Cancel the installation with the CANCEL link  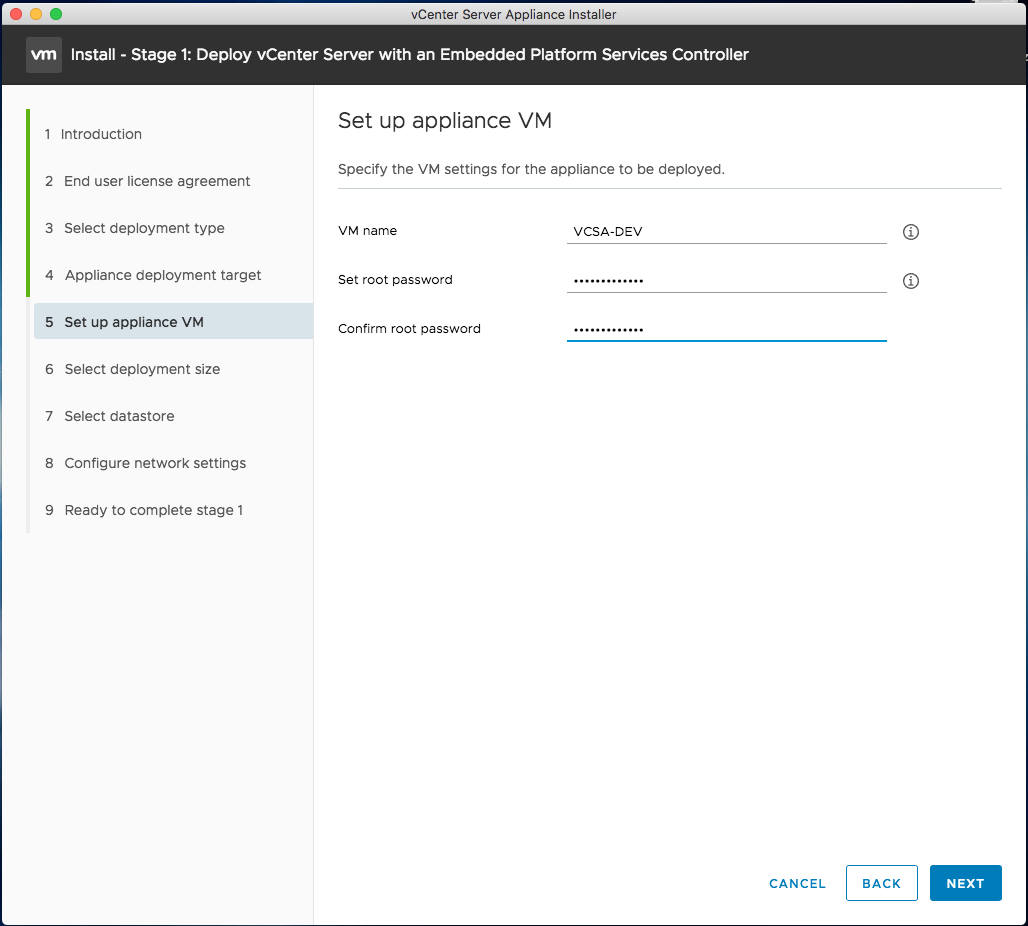[x=797, y=883]
